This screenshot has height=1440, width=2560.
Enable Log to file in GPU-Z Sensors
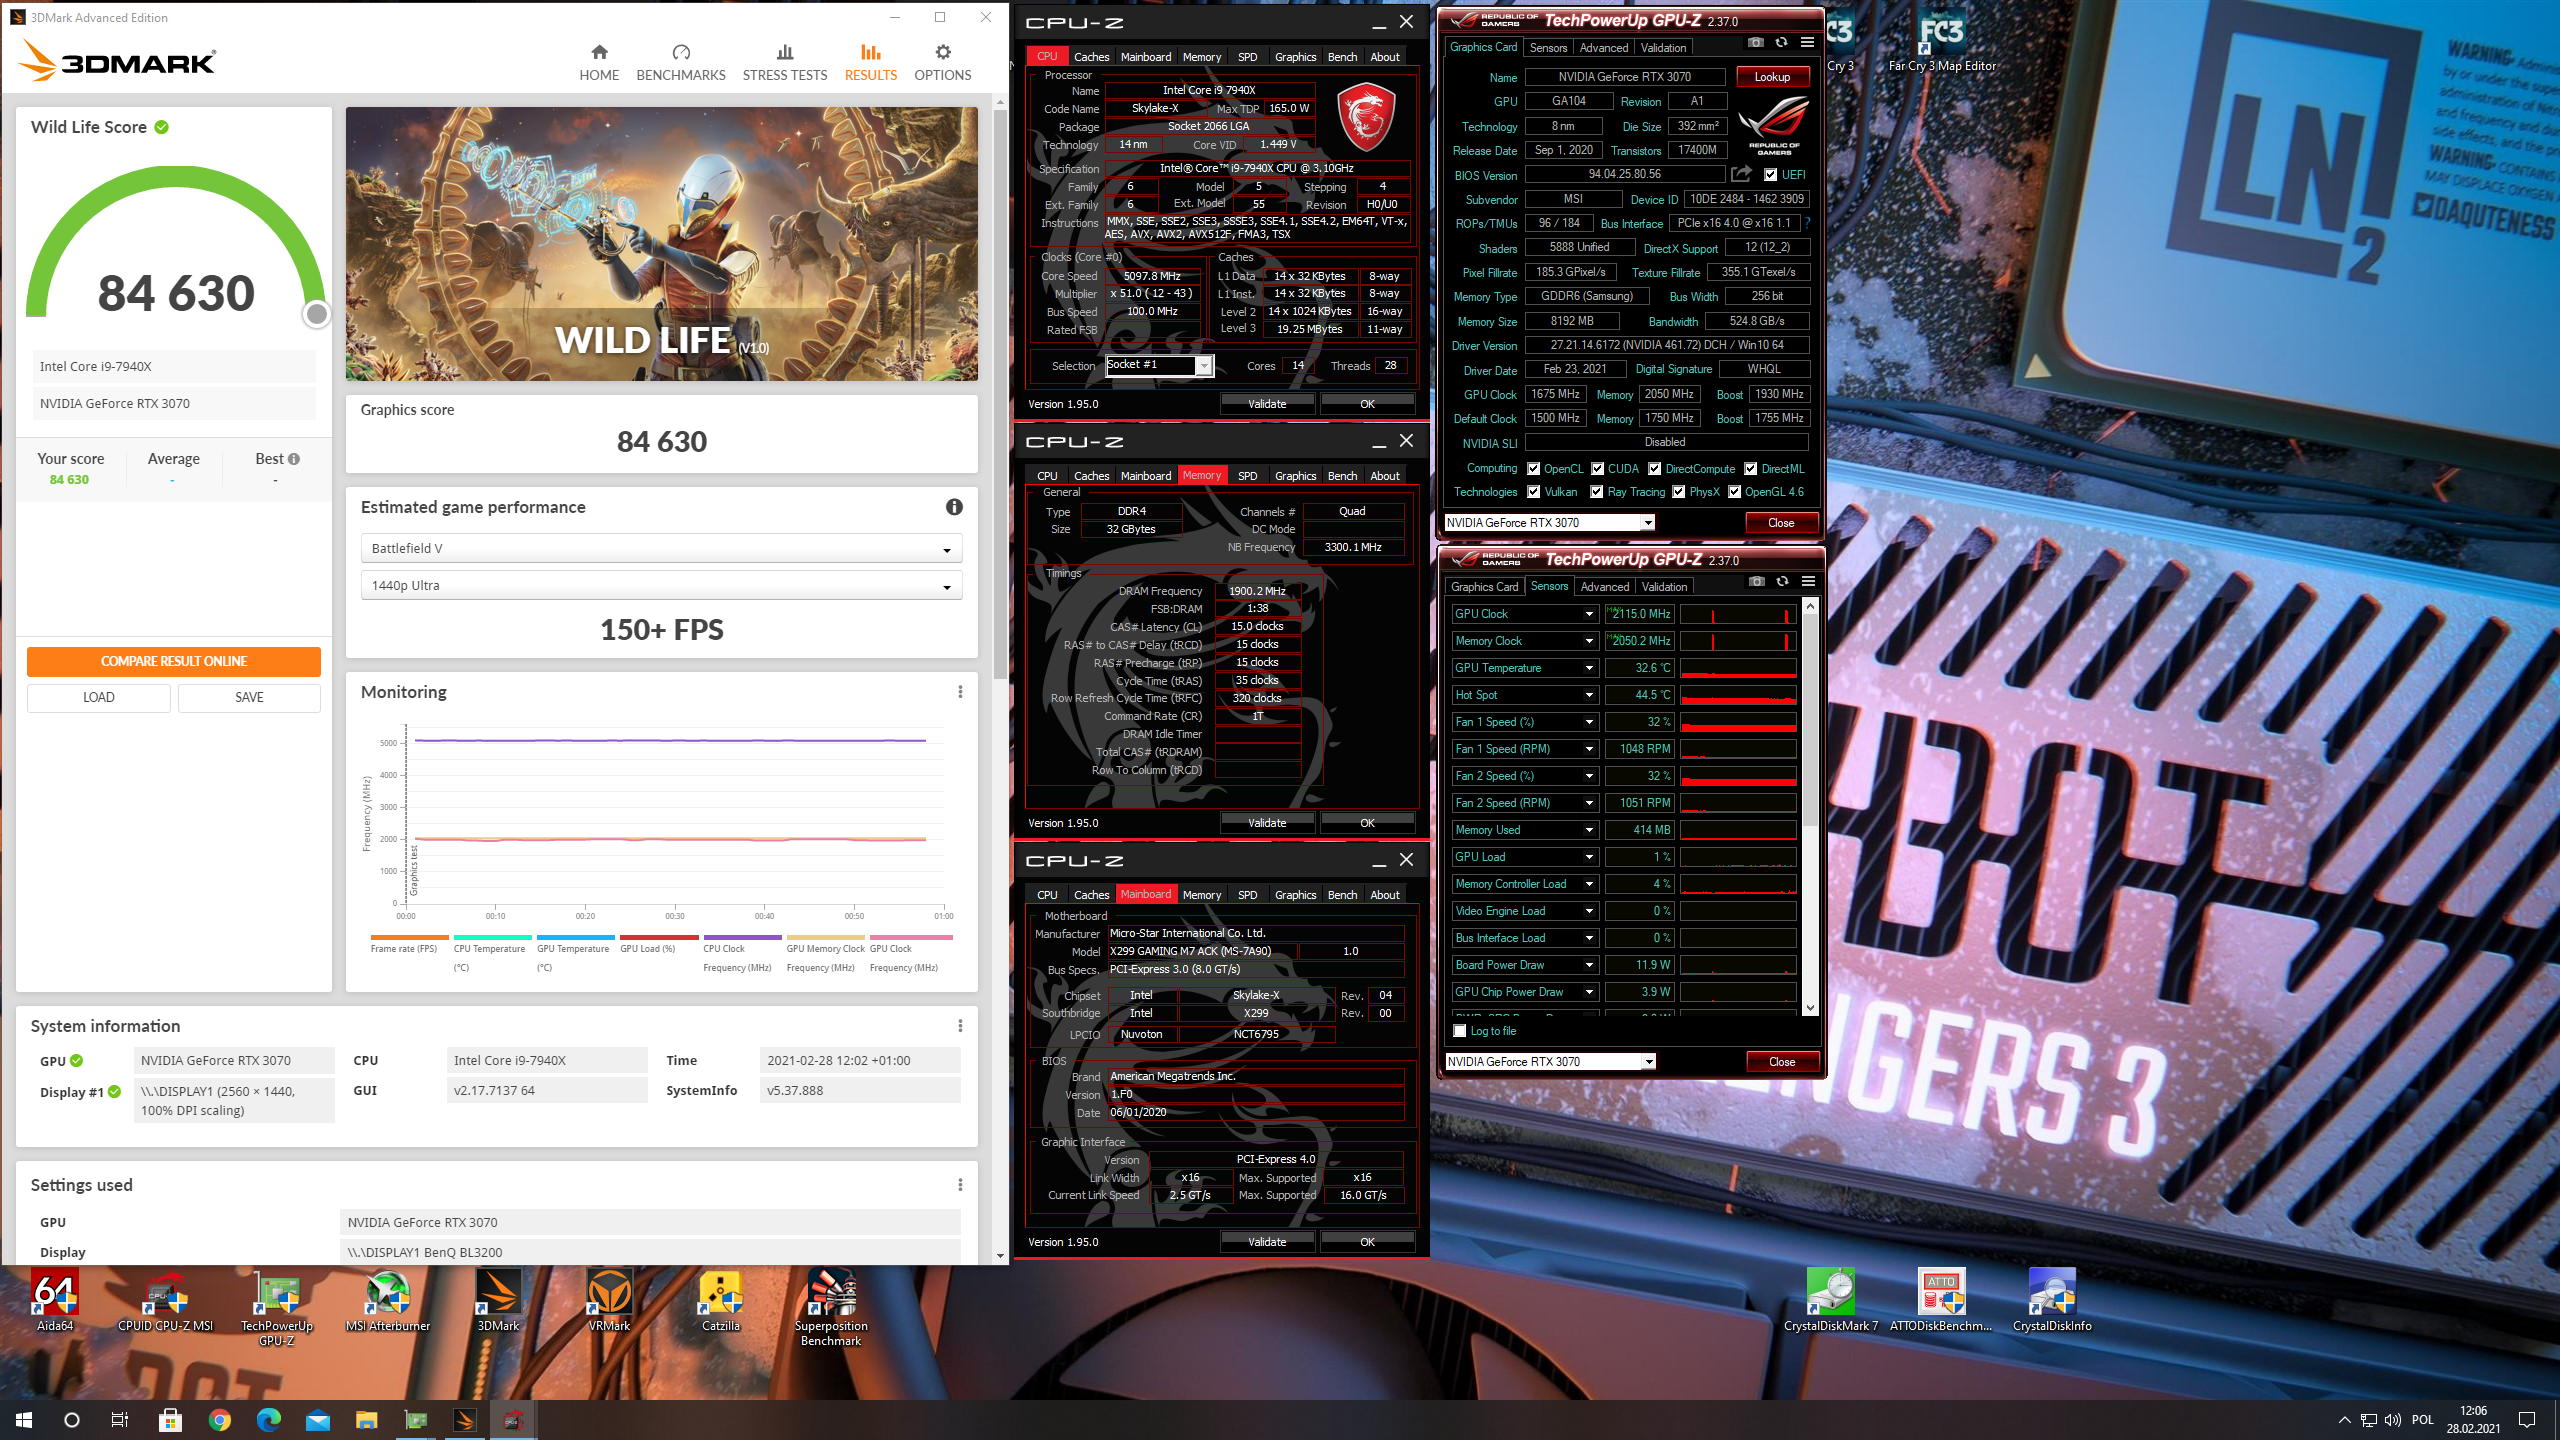[x=1460, y=1031]
